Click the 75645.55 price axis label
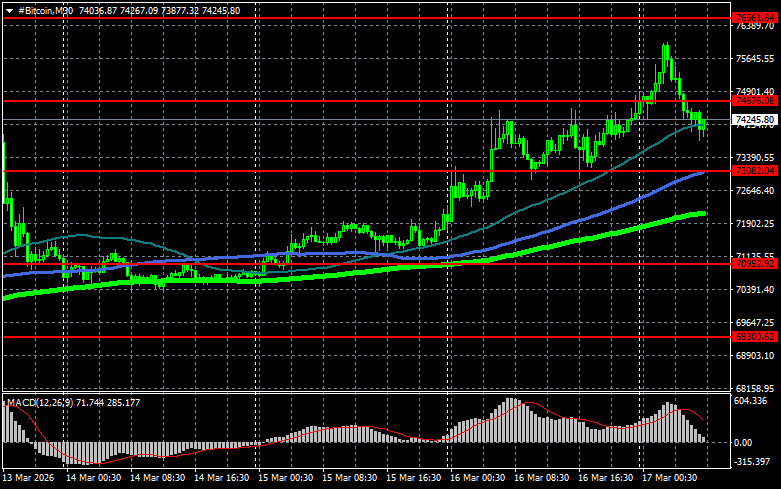This screenshot has width=781, height=489. [x=755, y=59]
